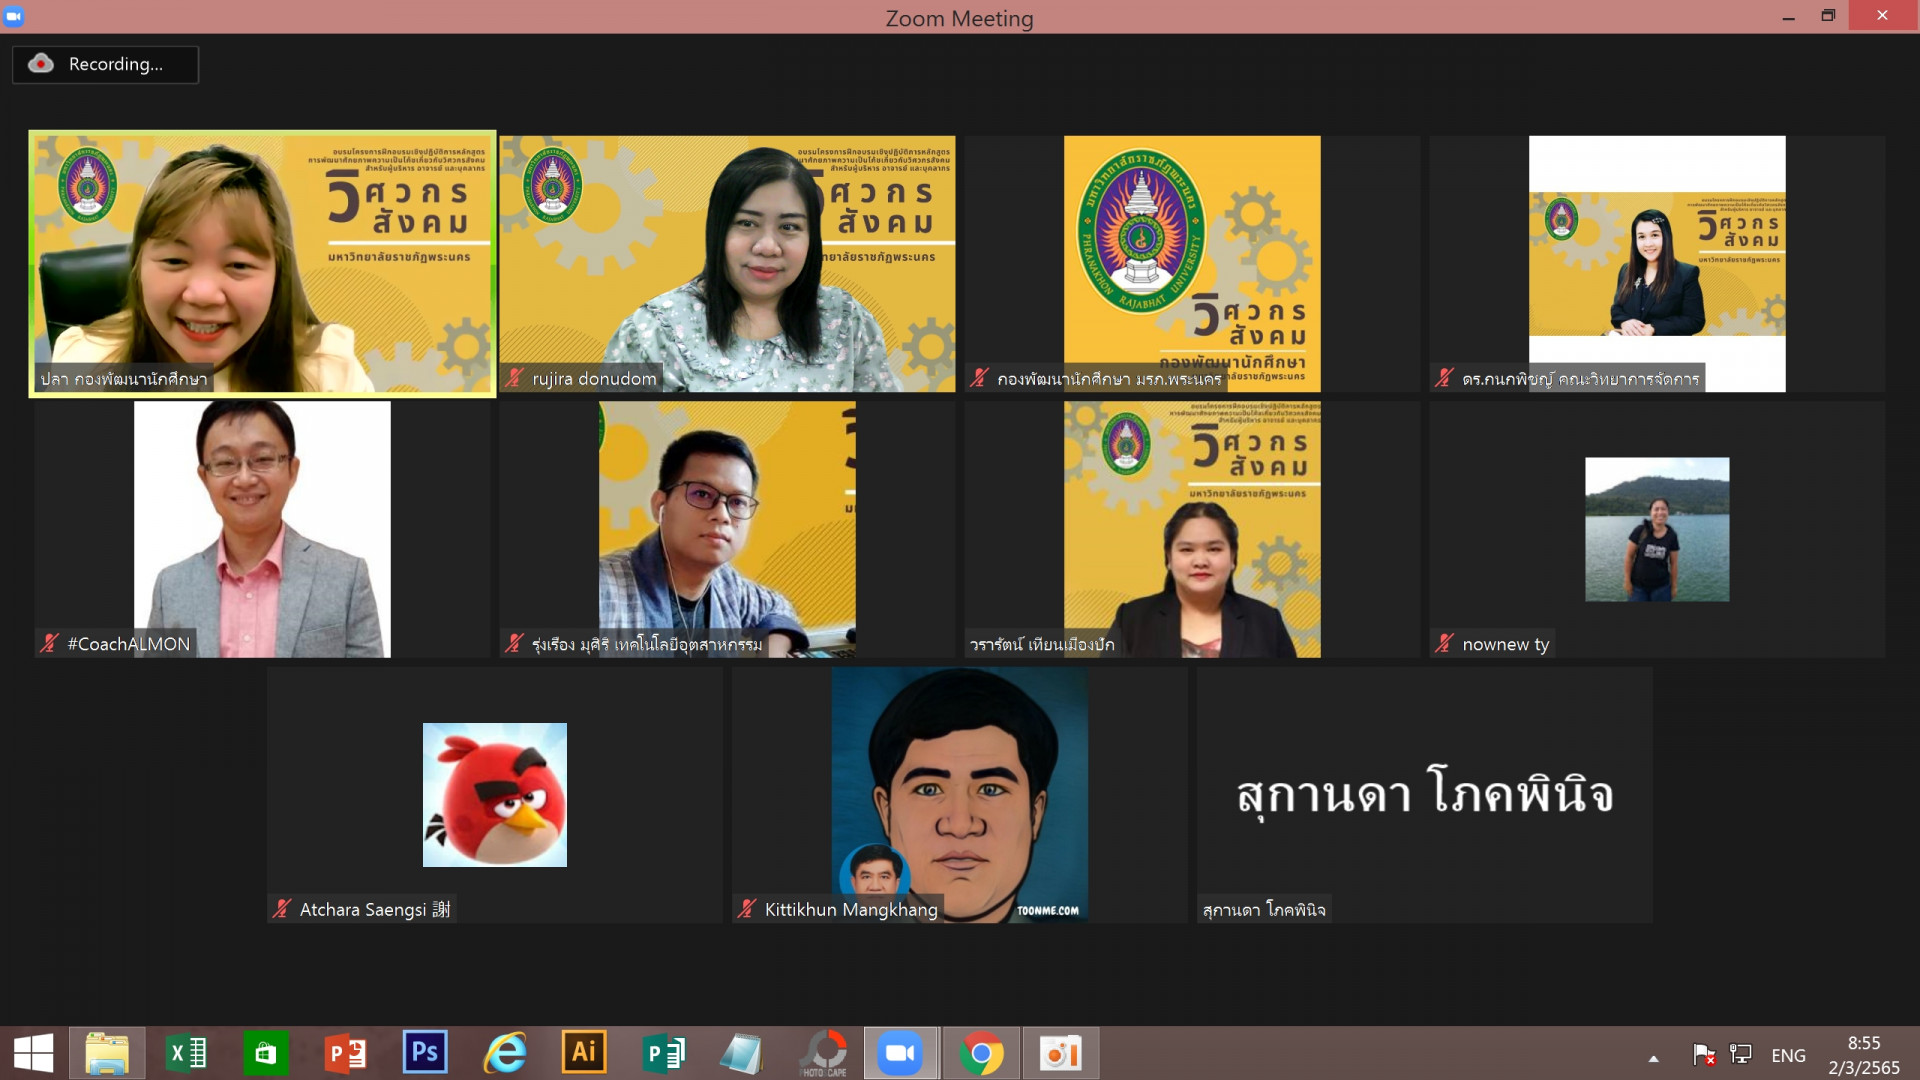Viewport: 1920px width, 1080px height.
Task: Click the network icon in system tray
Action: (x=1741, y=1054)
